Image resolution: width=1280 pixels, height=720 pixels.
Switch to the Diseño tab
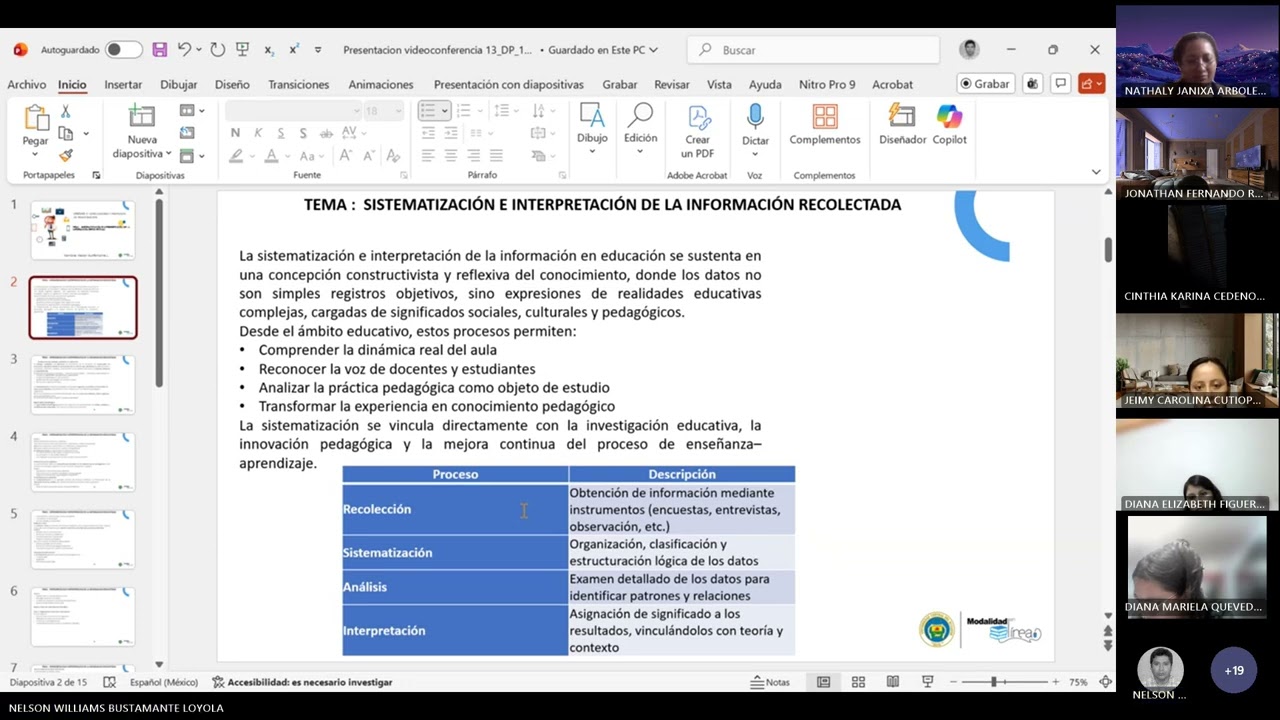pyautogui.click(x=232, y=85)
